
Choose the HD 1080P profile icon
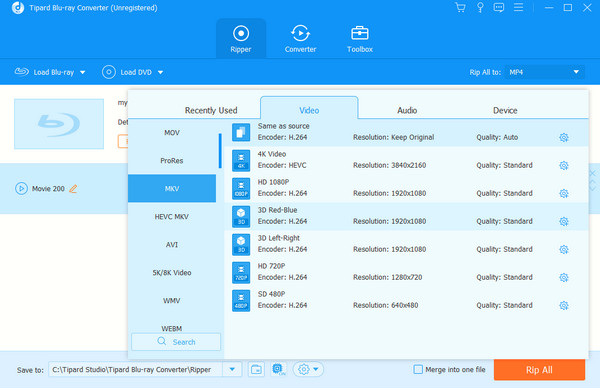[x=241, y=188]
